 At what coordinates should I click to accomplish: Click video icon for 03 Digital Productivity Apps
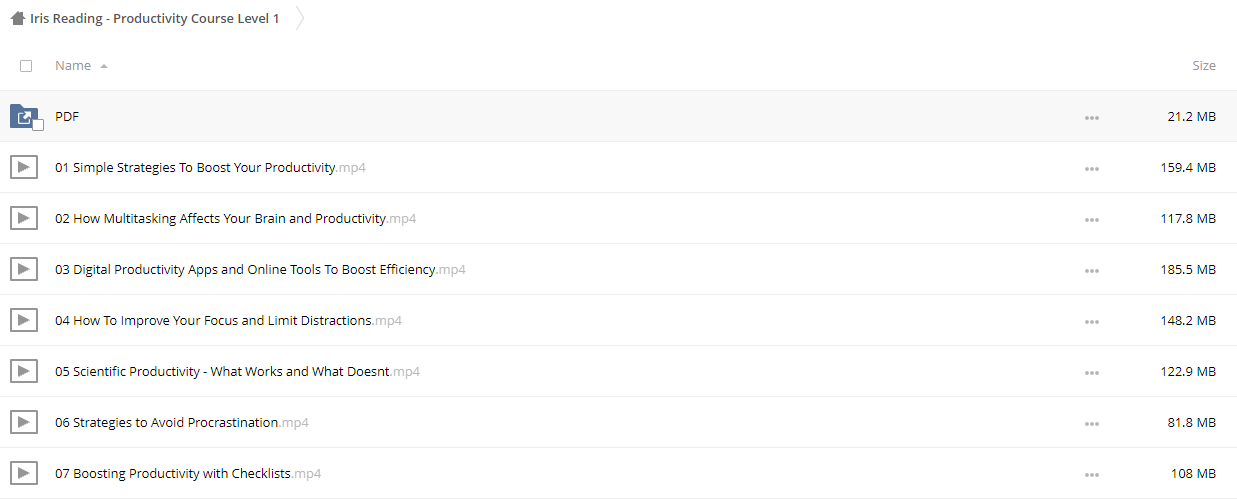coord(24,269)
